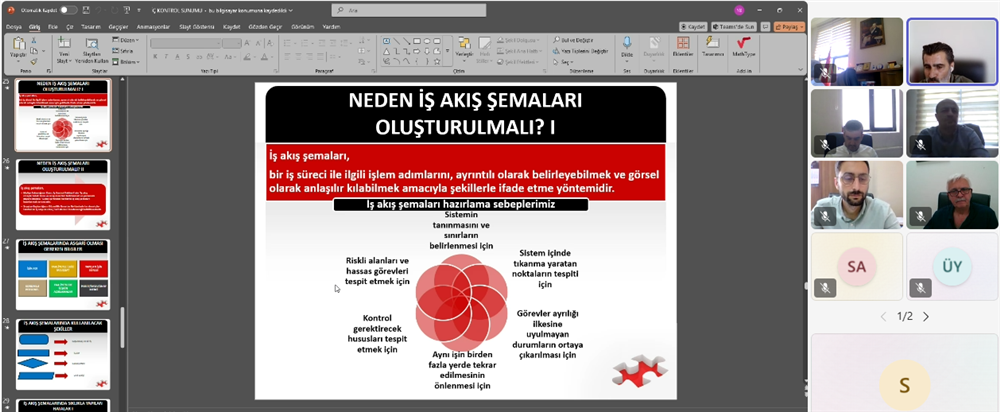
Task: Open Şekil Dolgusu fill dropdown
Action: point(517,40)
